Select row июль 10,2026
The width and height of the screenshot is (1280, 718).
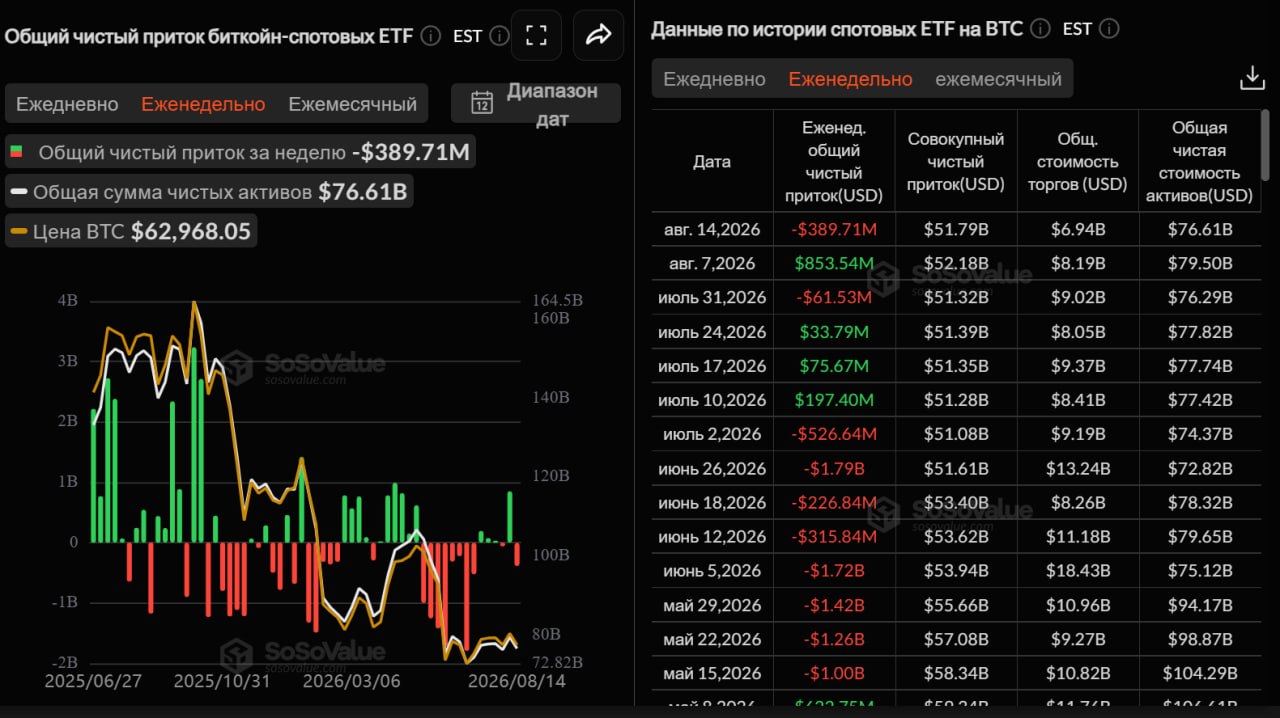956,400
